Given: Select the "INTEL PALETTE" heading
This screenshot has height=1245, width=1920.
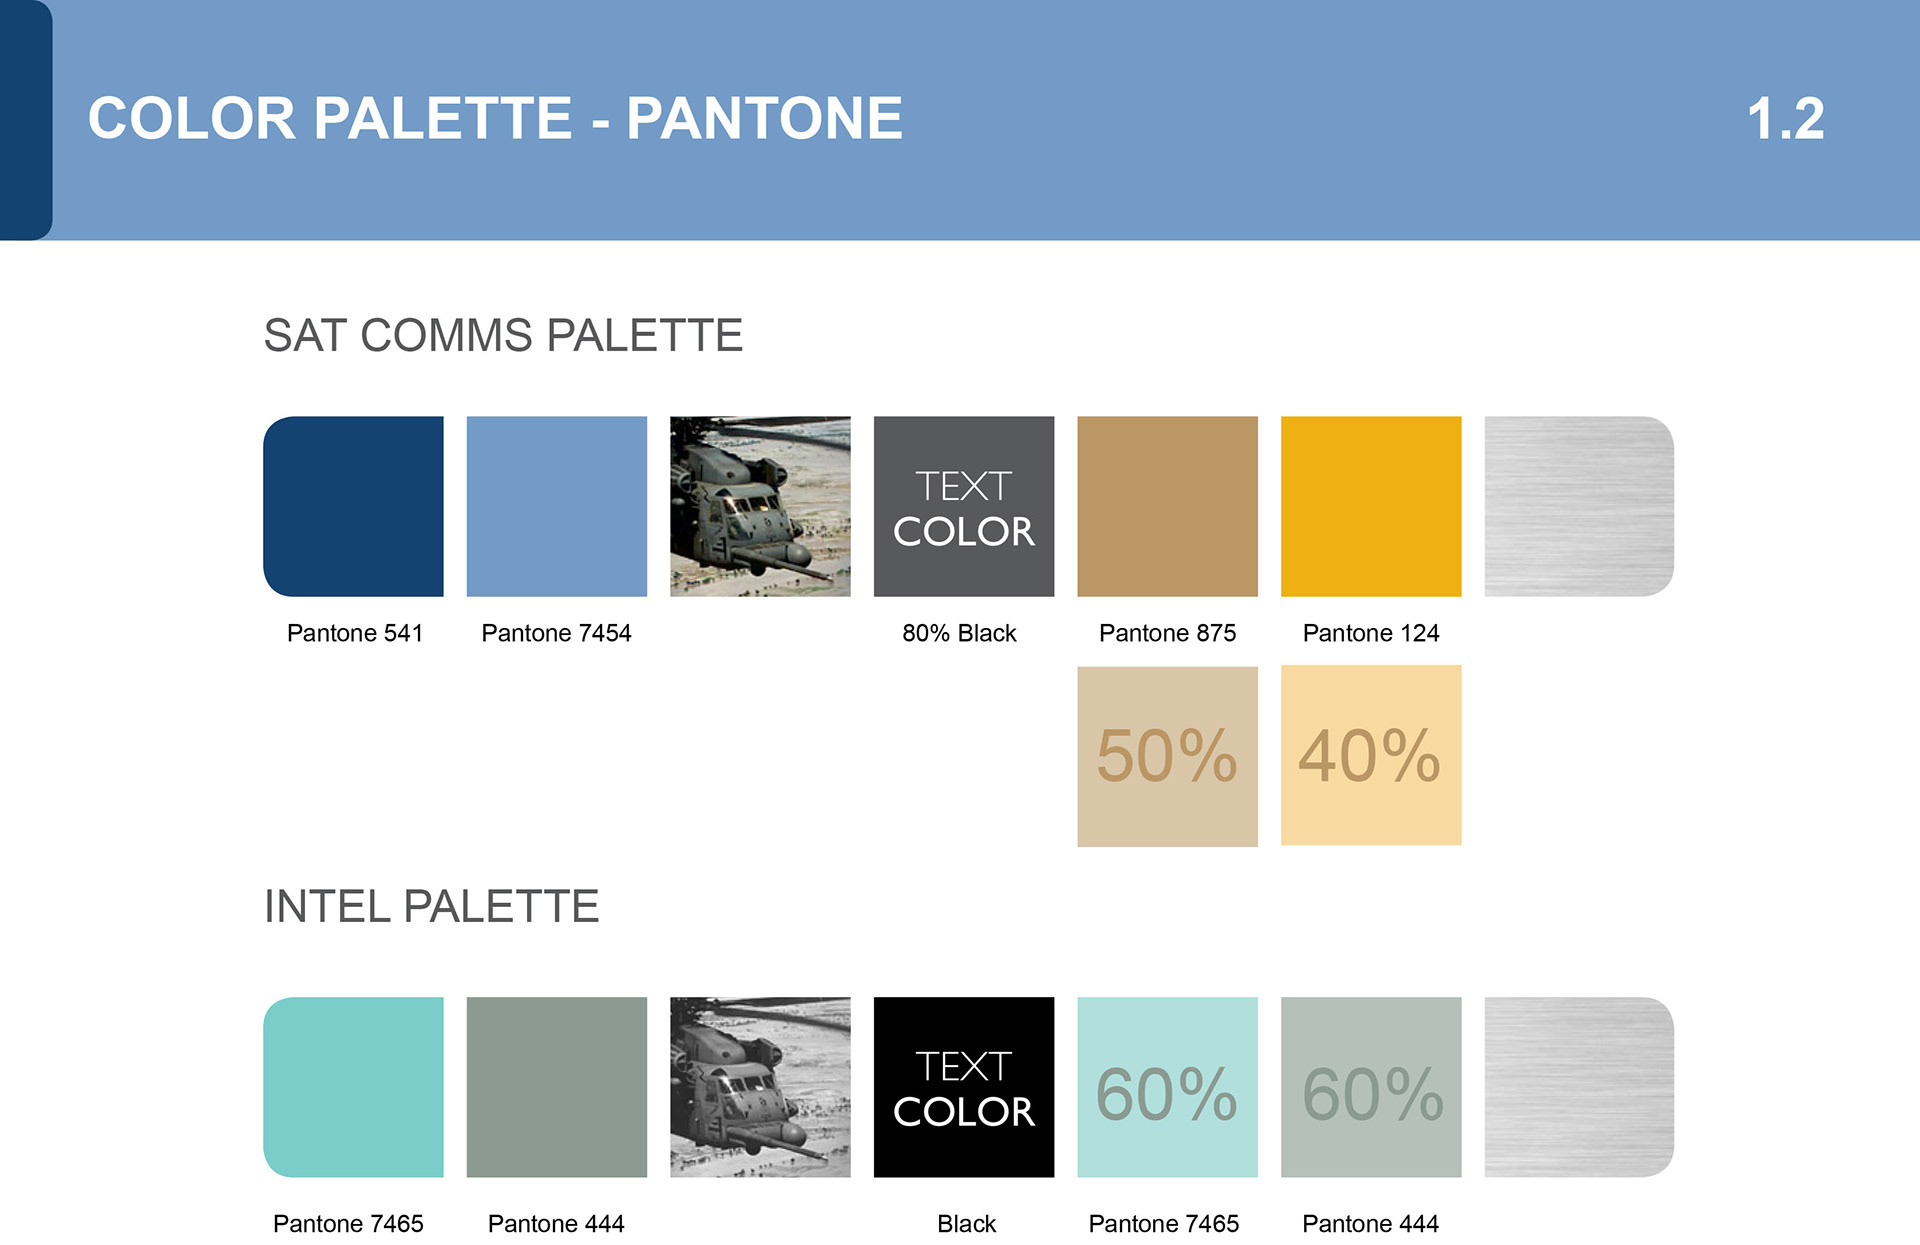Looking at the screenshot, I should pos(431,906).
